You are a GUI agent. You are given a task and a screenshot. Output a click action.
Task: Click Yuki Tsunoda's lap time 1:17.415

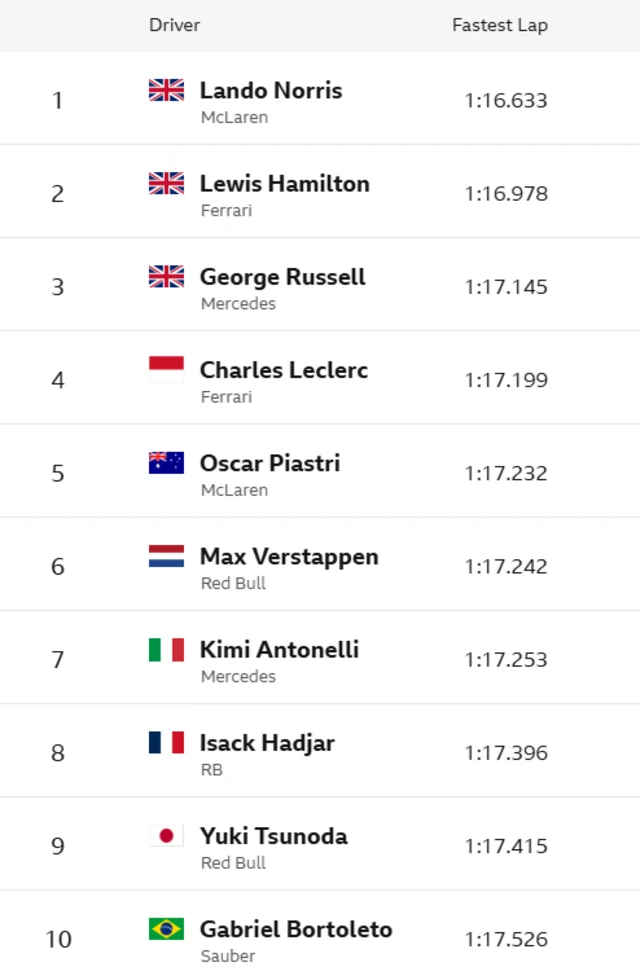click(x=506, y=846)
